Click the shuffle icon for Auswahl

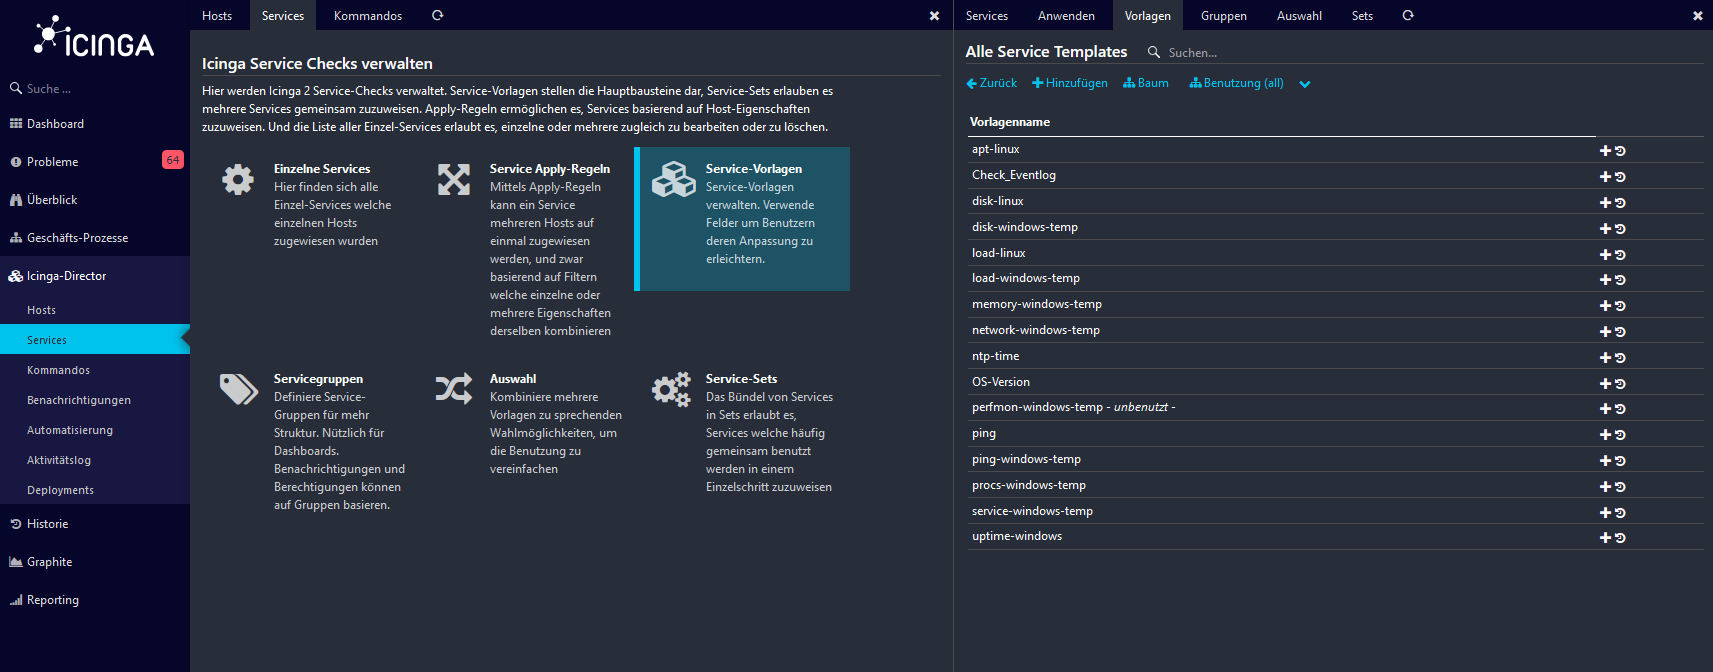[x=454, y=389]
